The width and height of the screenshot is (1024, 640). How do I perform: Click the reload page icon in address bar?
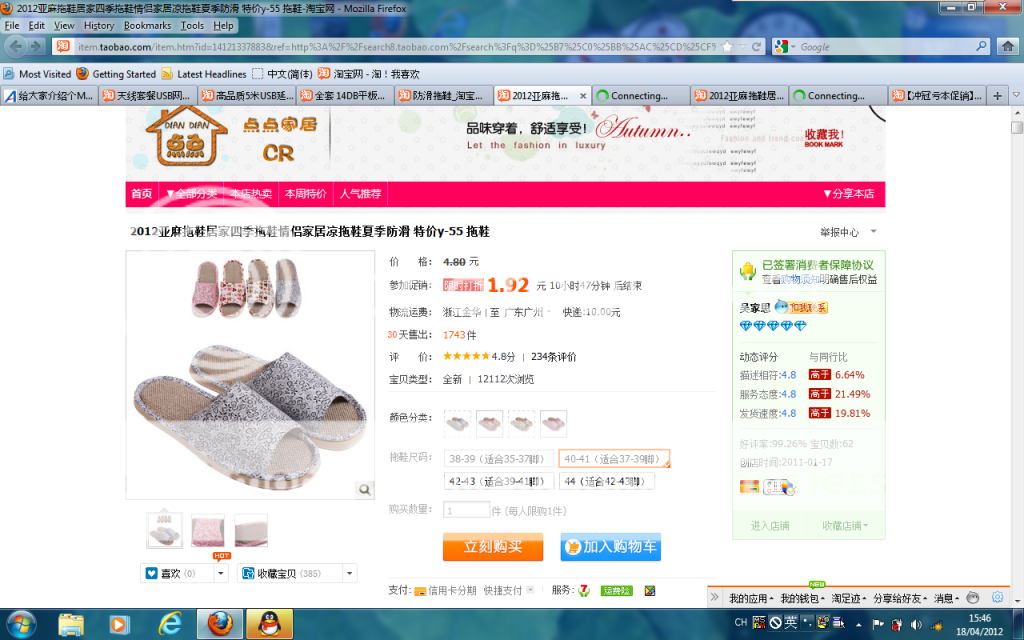756,47
